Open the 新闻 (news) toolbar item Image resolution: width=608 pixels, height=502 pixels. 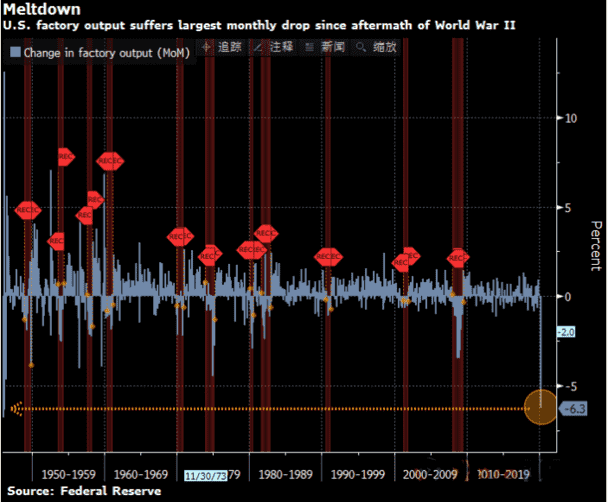pyautogui.click(x=329, y=47)
